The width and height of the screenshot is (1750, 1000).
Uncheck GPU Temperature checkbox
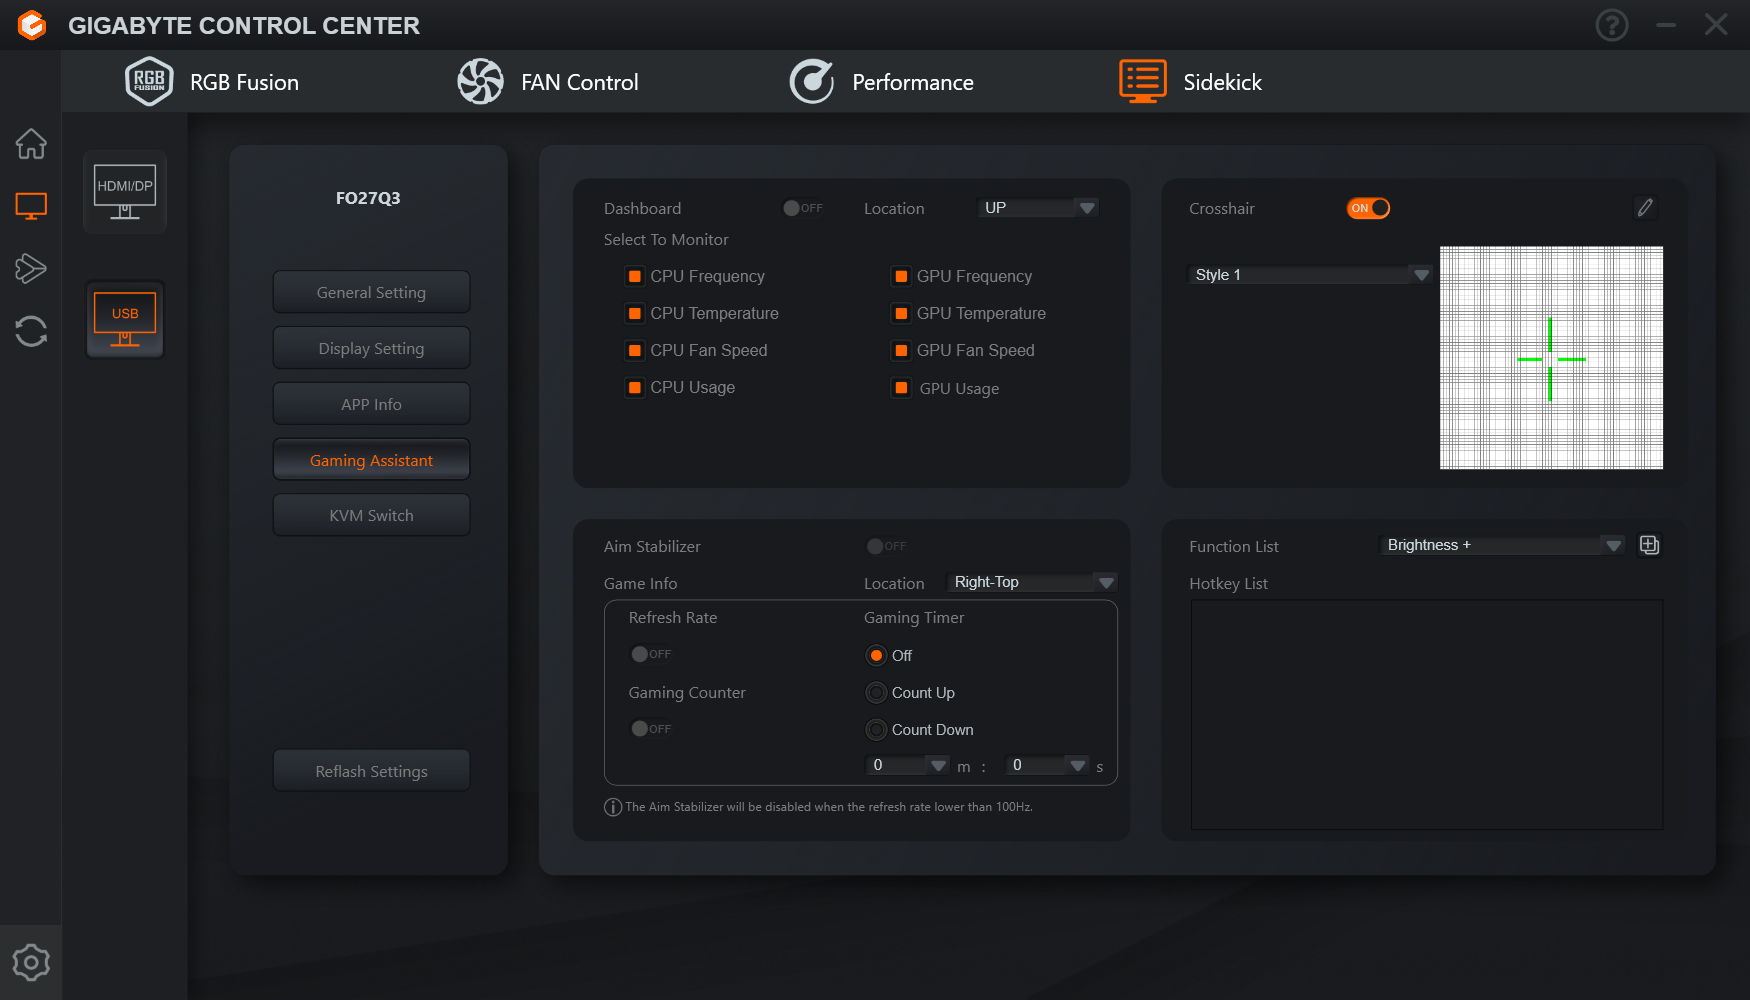tap(901, 313)
